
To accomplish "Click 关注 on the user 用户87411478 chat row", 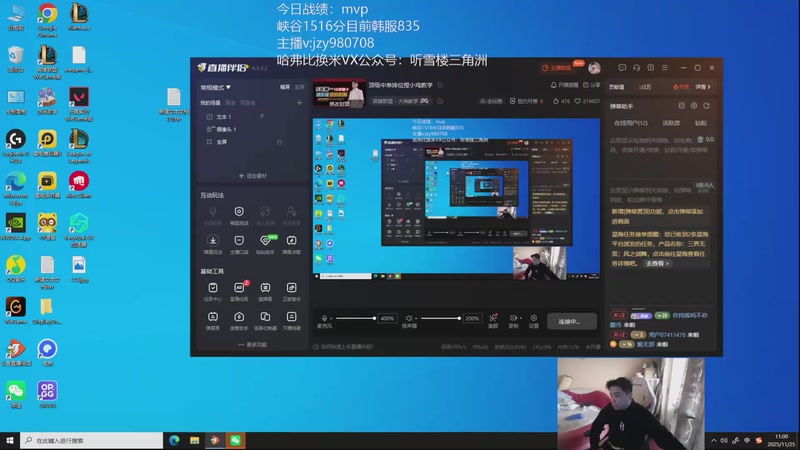I will click(x=619, y=335).
